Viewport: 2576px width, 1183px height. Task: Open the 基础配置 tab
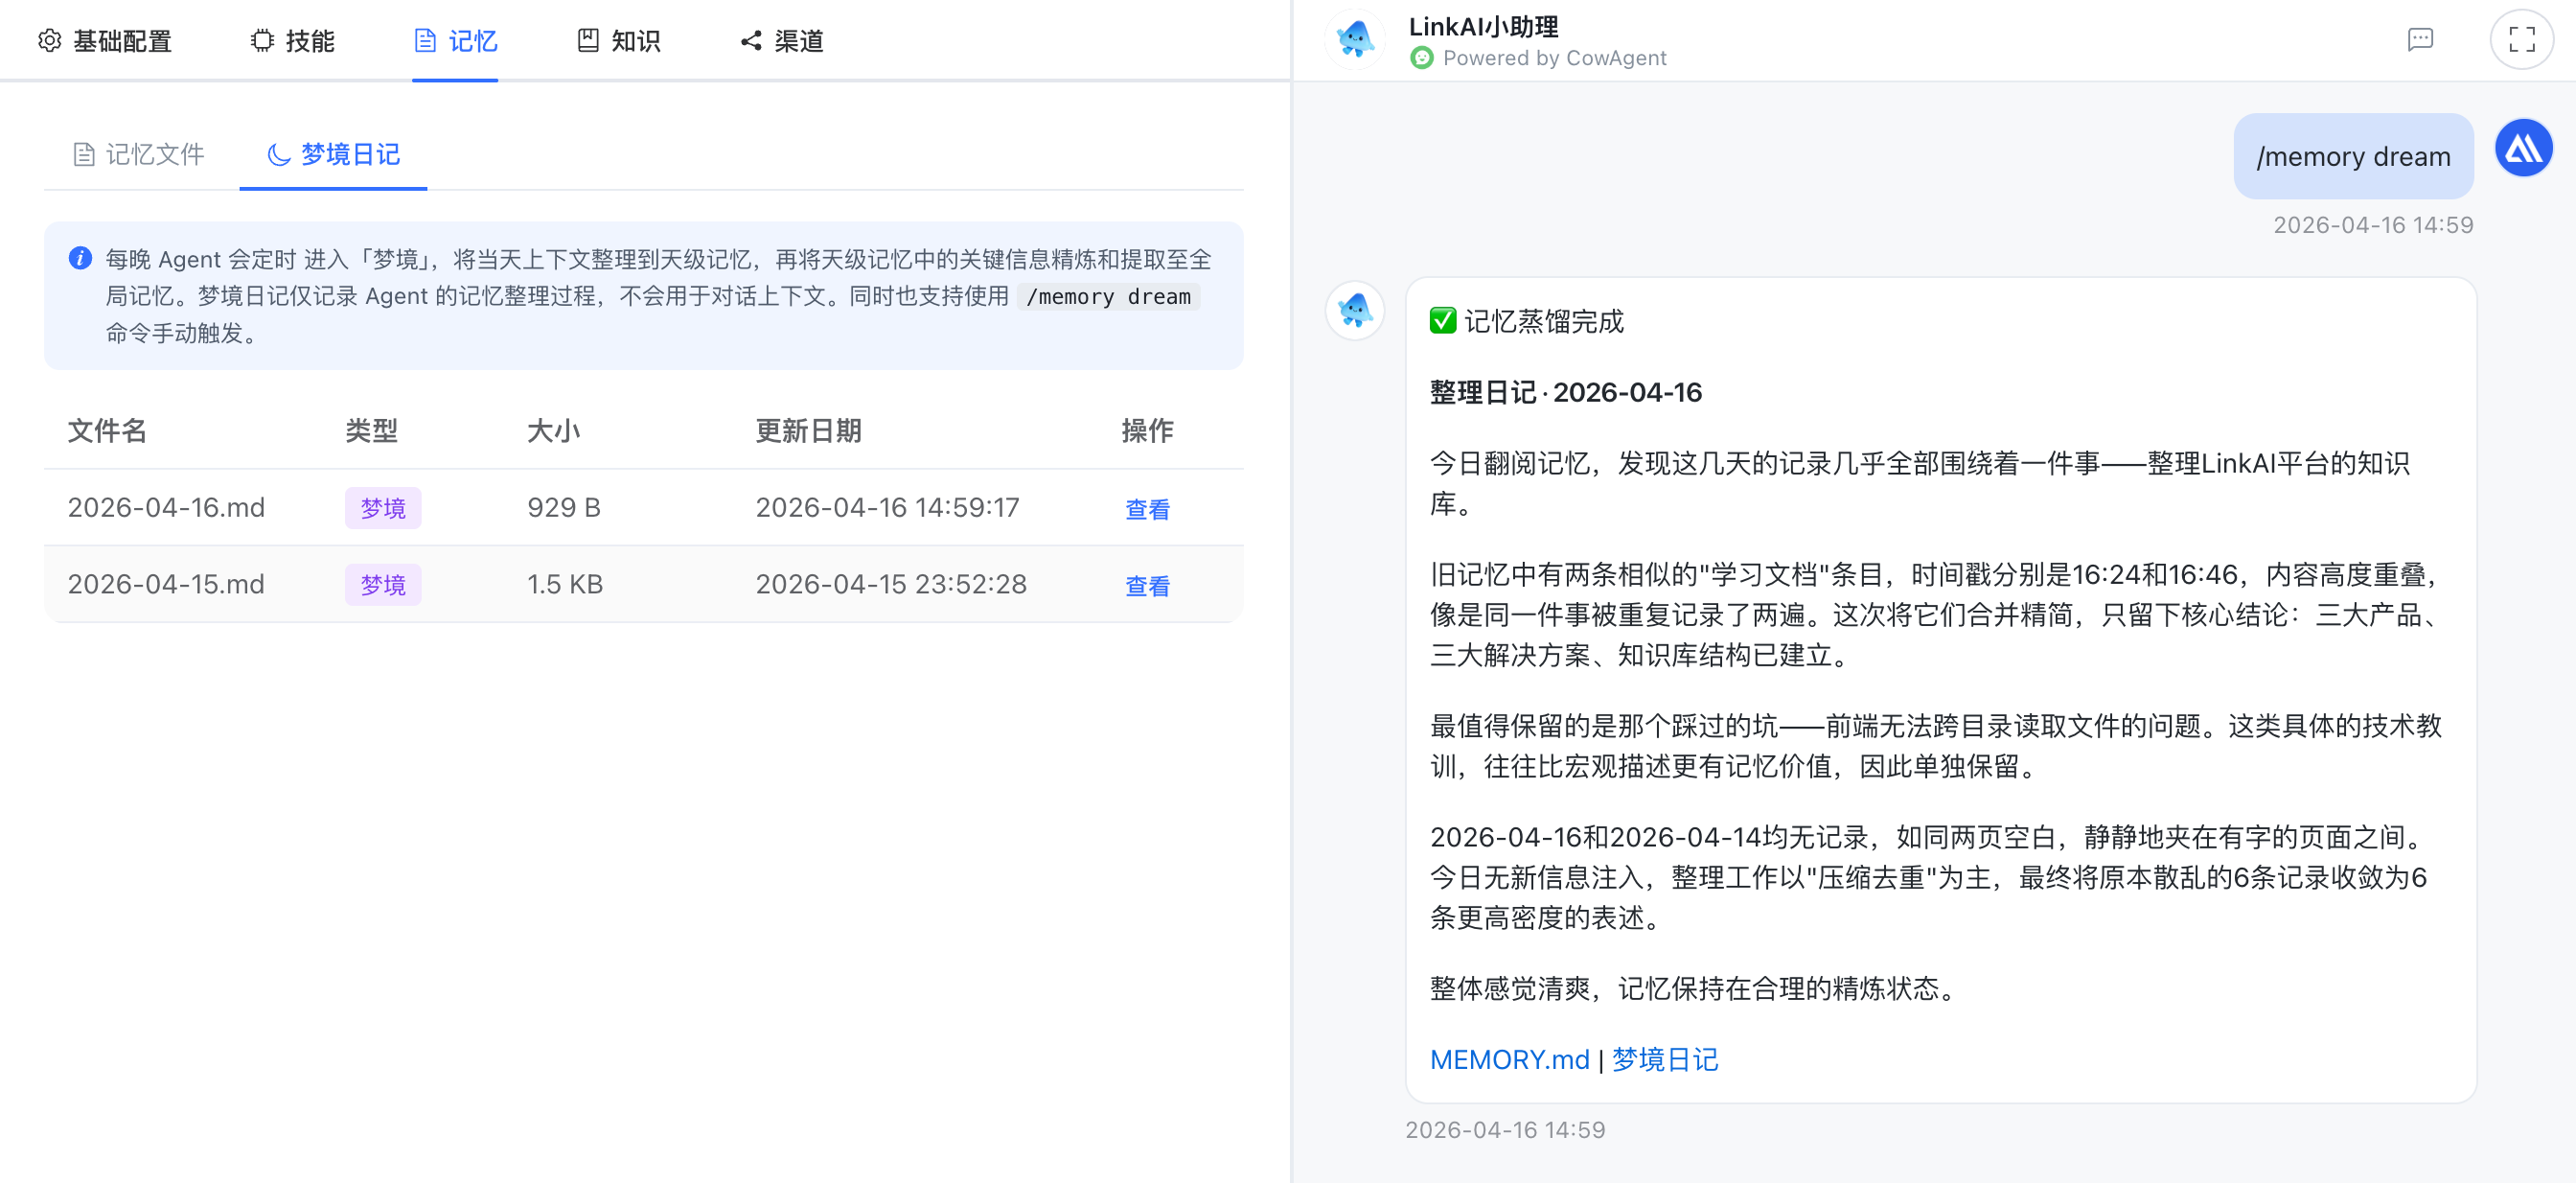coord(106,41)
